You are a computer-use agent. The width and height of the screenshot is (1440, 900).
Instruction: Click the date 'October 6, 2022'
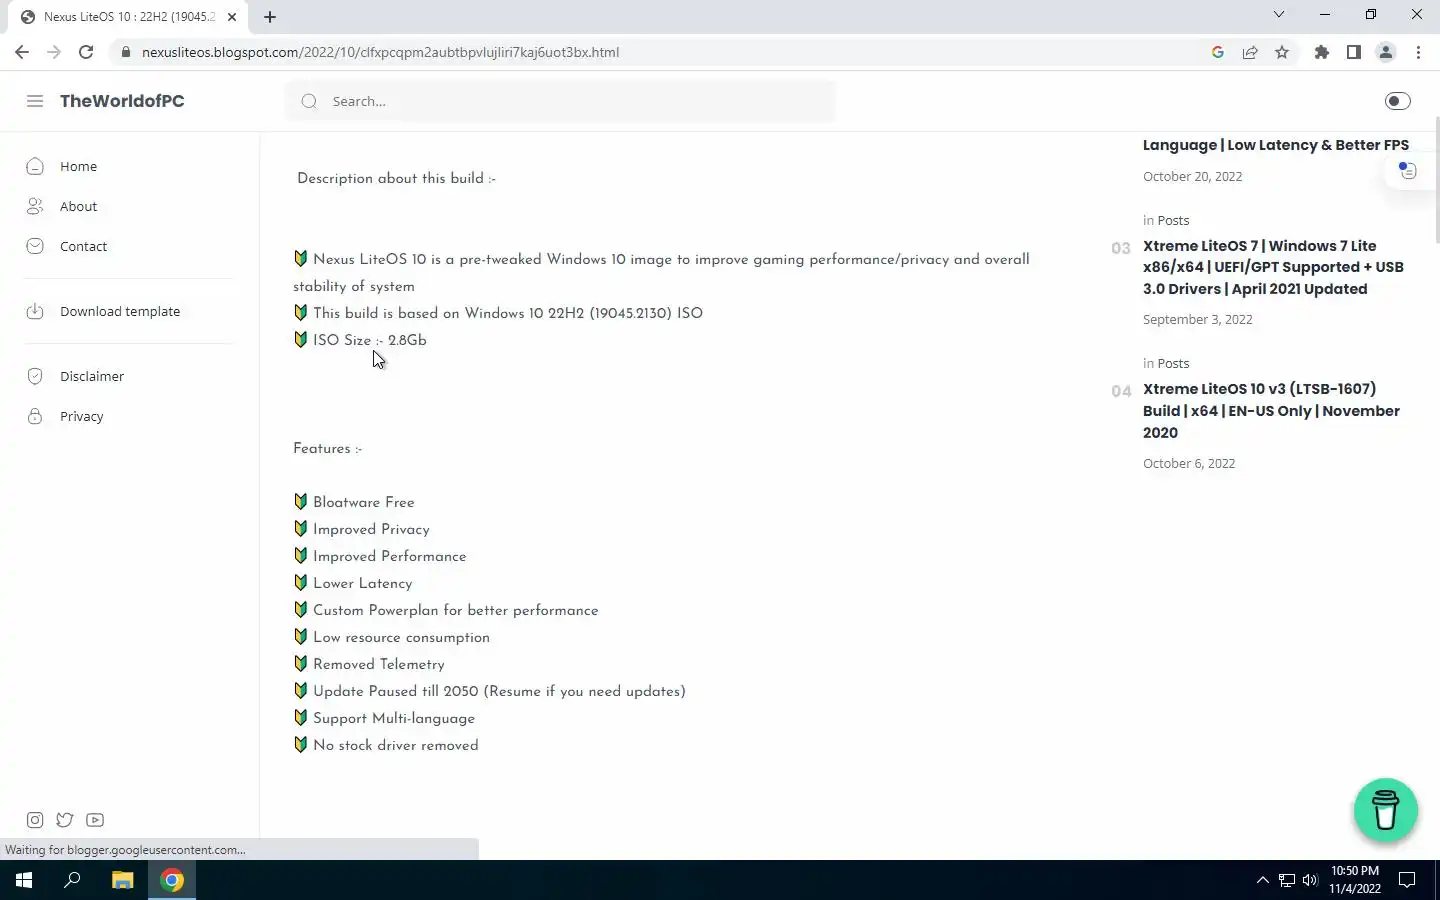(1189, 463)
